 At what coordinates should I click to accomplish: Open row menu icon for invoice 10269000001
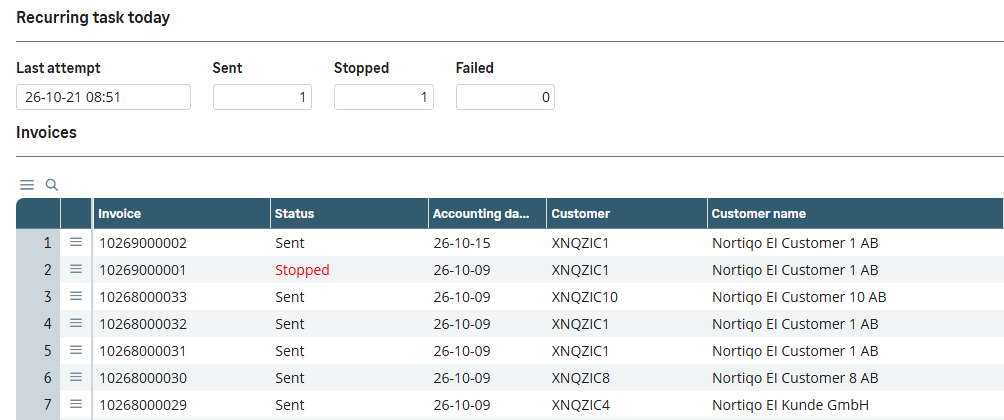pyautogui.click(x=76, y=269)
